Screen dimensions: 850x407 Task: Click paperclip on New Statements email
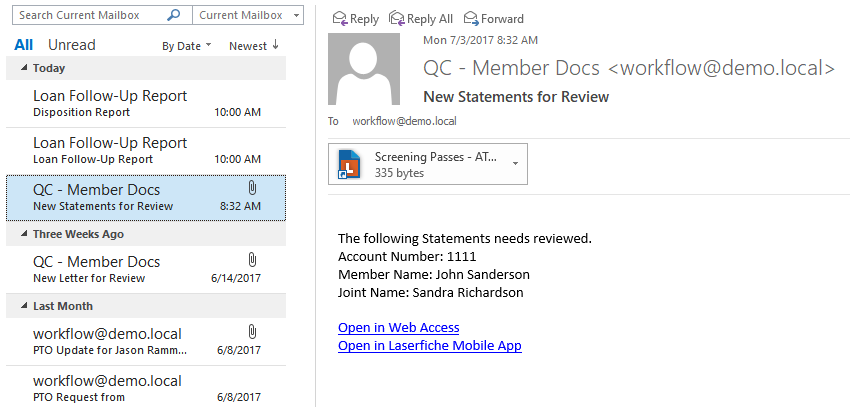point(252,188)
